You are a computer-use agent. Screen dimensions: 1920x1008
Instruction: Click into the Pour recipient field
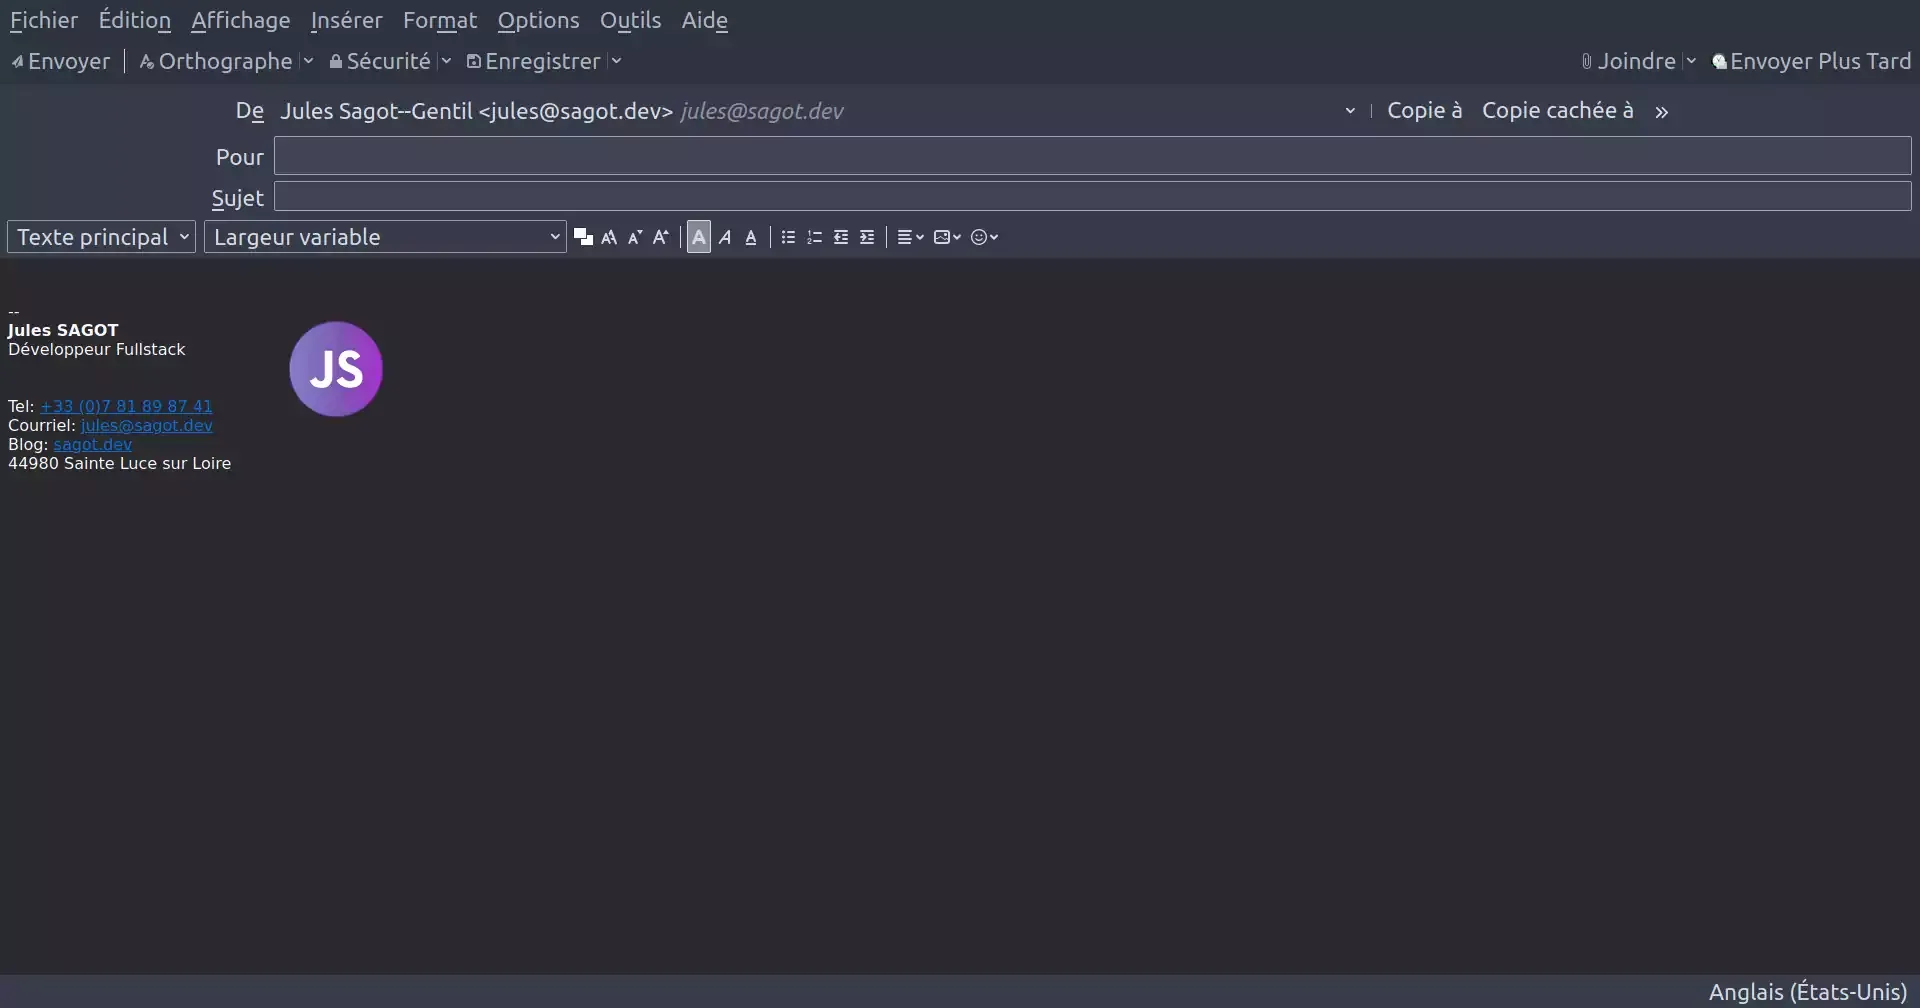point(1092,157)
